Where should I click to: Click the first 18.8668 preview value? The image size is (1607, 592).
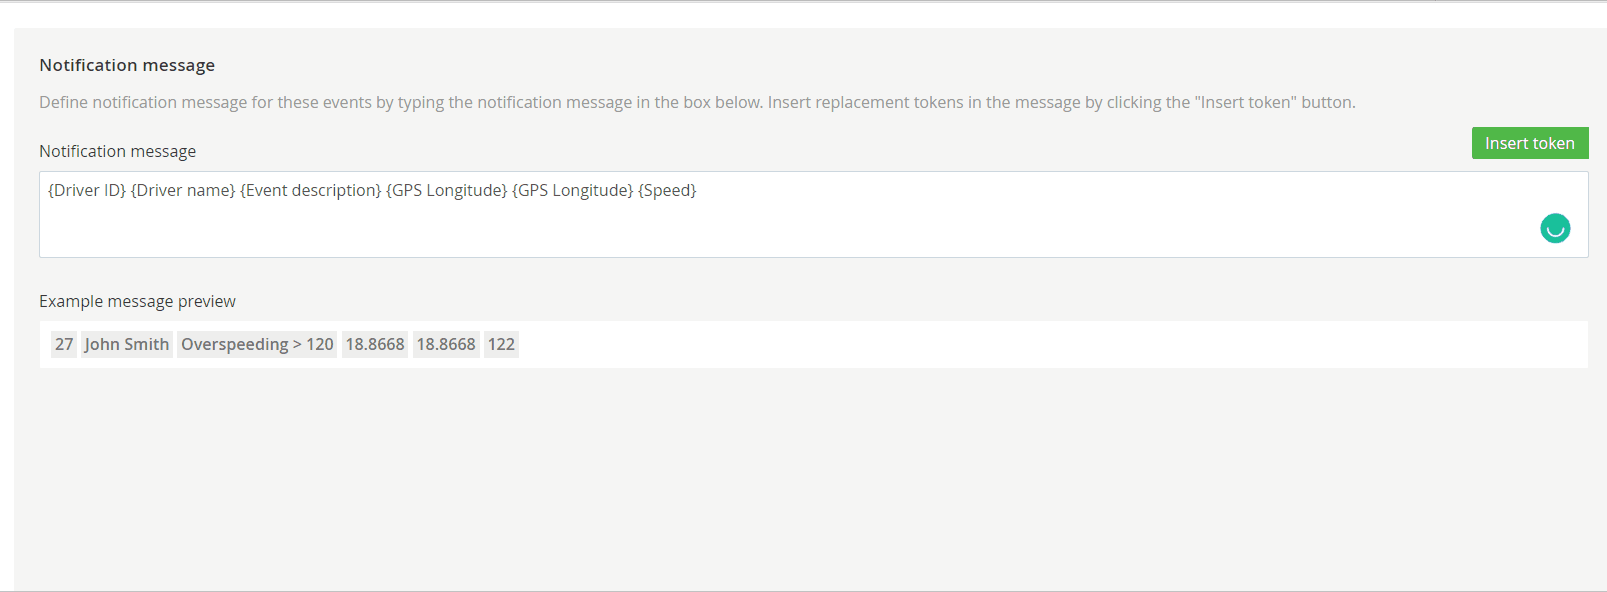[x=375, y=344]
